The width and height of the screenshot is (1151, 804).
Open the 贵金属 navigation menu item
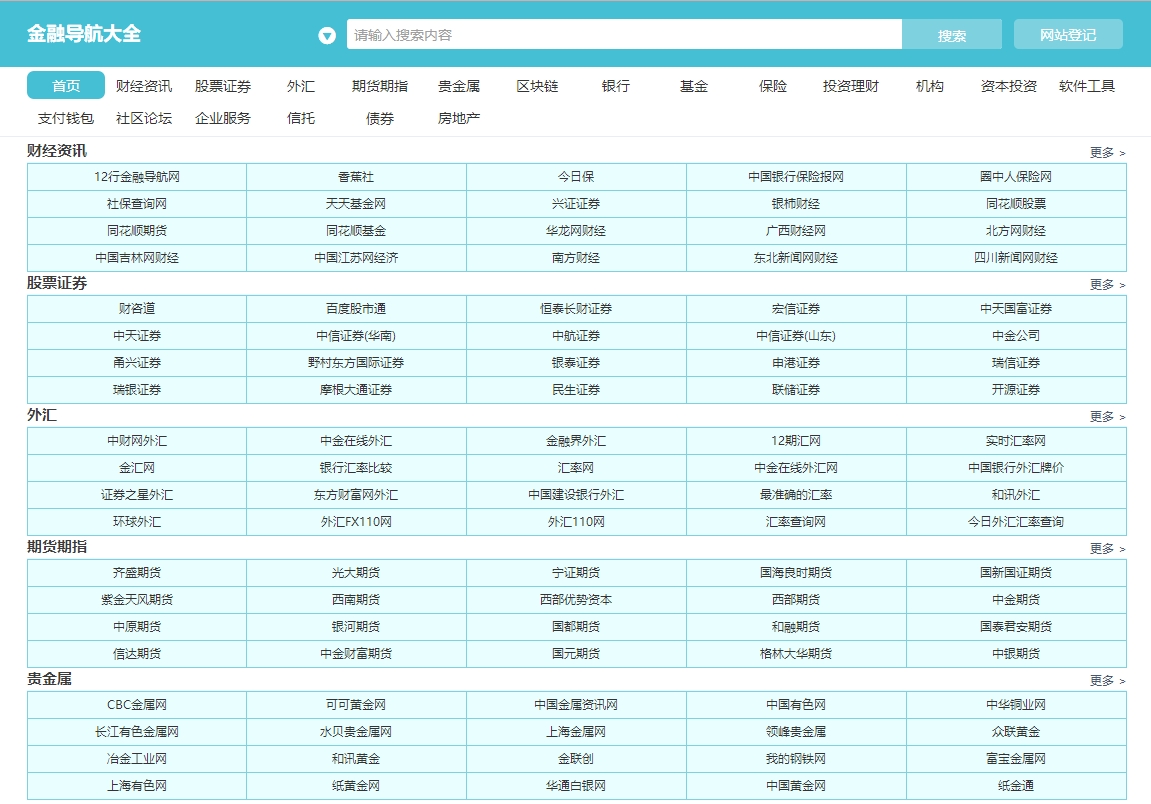pos(459,86)
